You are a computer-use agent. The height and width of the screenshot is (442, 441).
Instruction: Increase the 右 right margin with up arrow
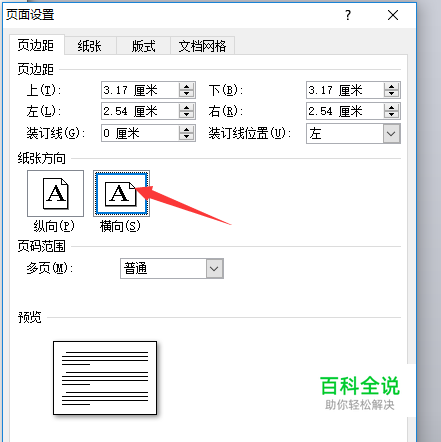pos(391,108)
